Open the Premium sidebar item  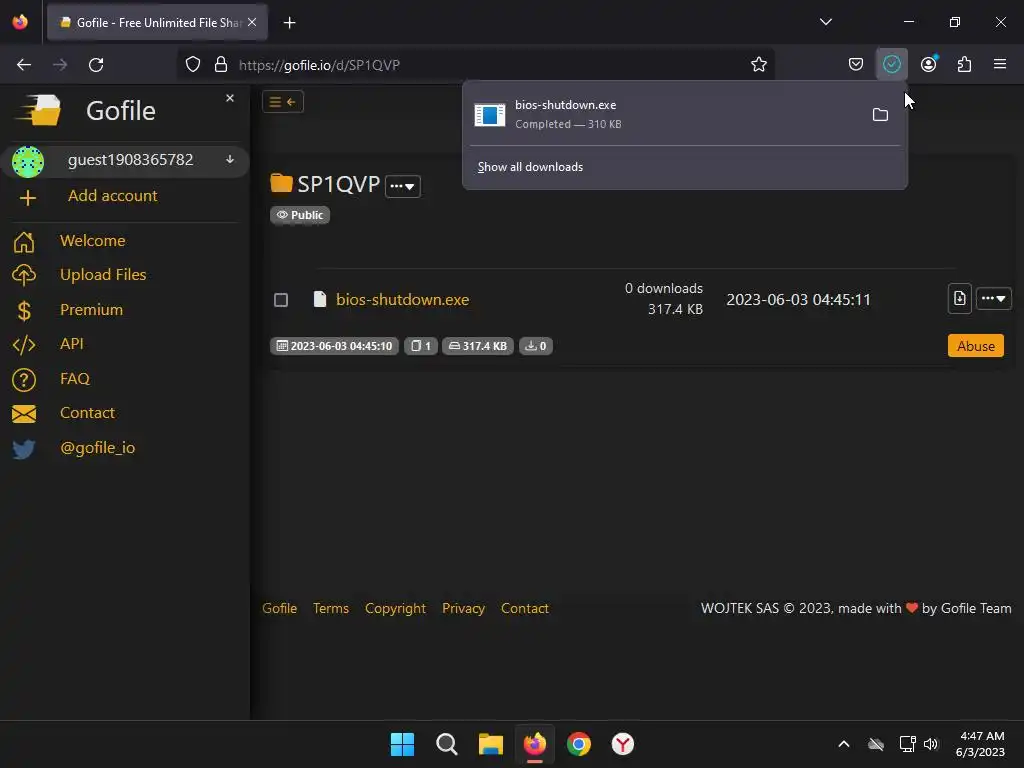coord(91,310)
